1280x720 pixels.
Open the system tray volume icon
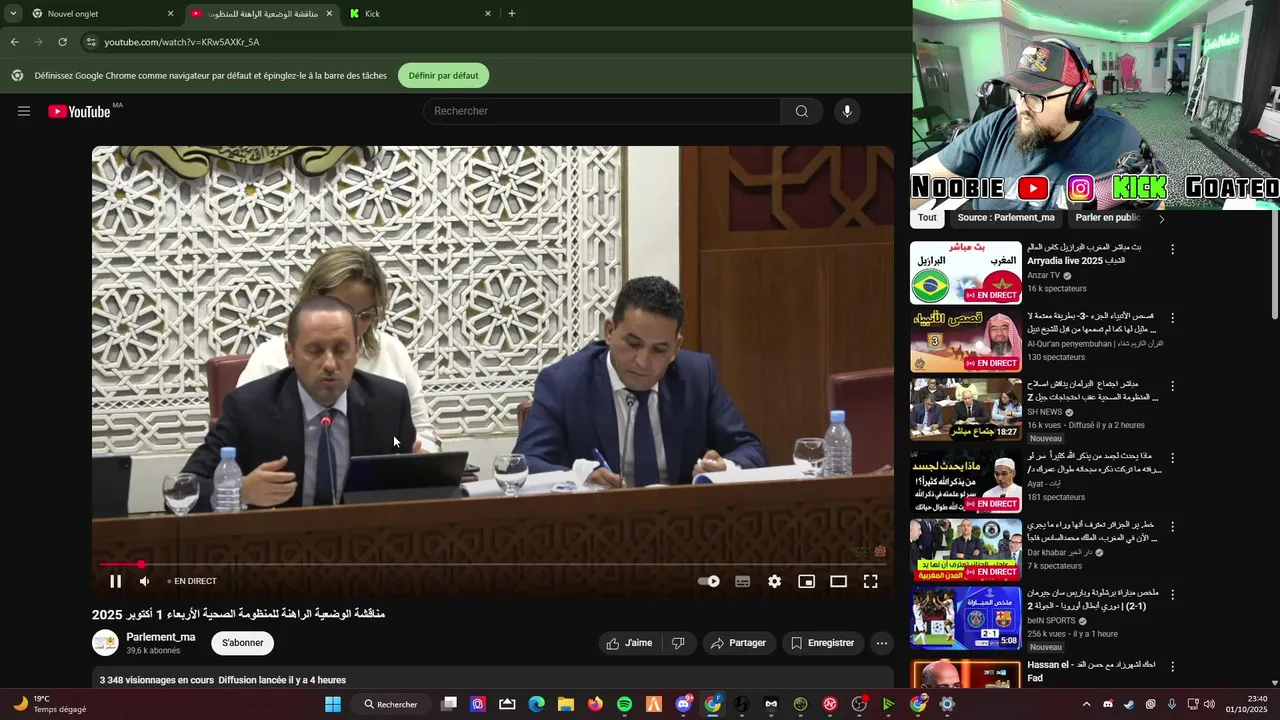point(1209,704)
